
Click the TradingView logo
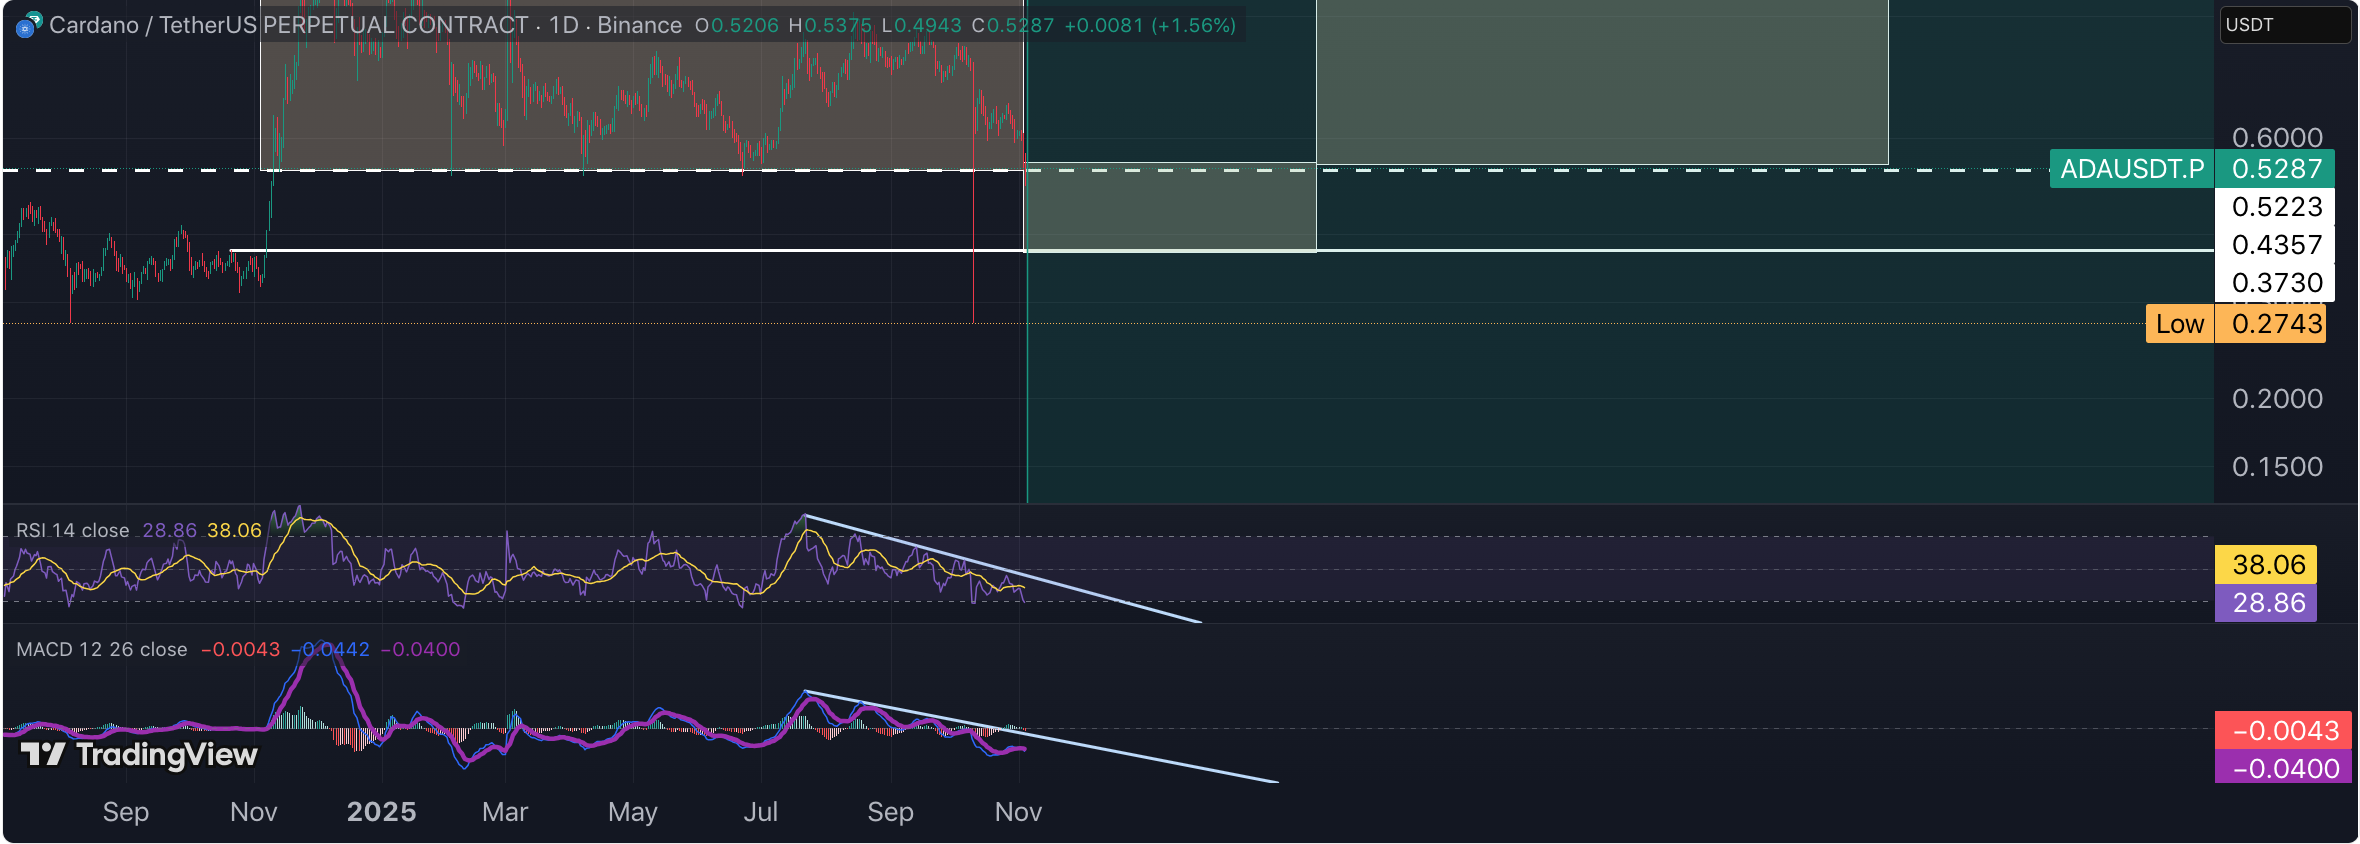139,754
